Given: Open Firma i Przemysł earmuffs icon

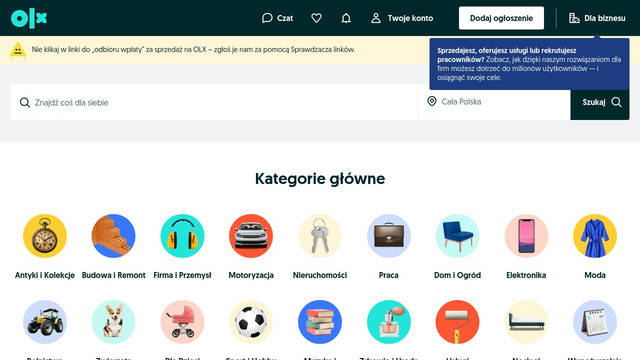Looking at the screenshot, I should coord(182,236).
